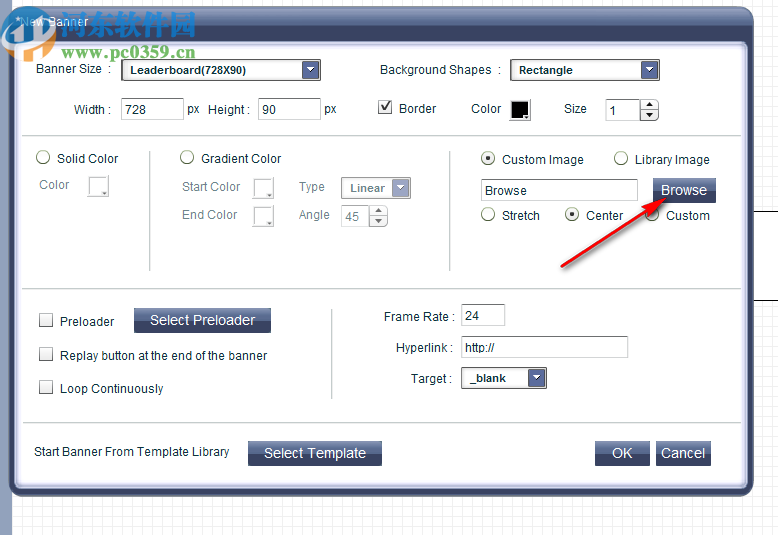The image size is (778, 535).
Task: Select the Library Image radio button
Action: pyautogui.click(x=621, y=159)
